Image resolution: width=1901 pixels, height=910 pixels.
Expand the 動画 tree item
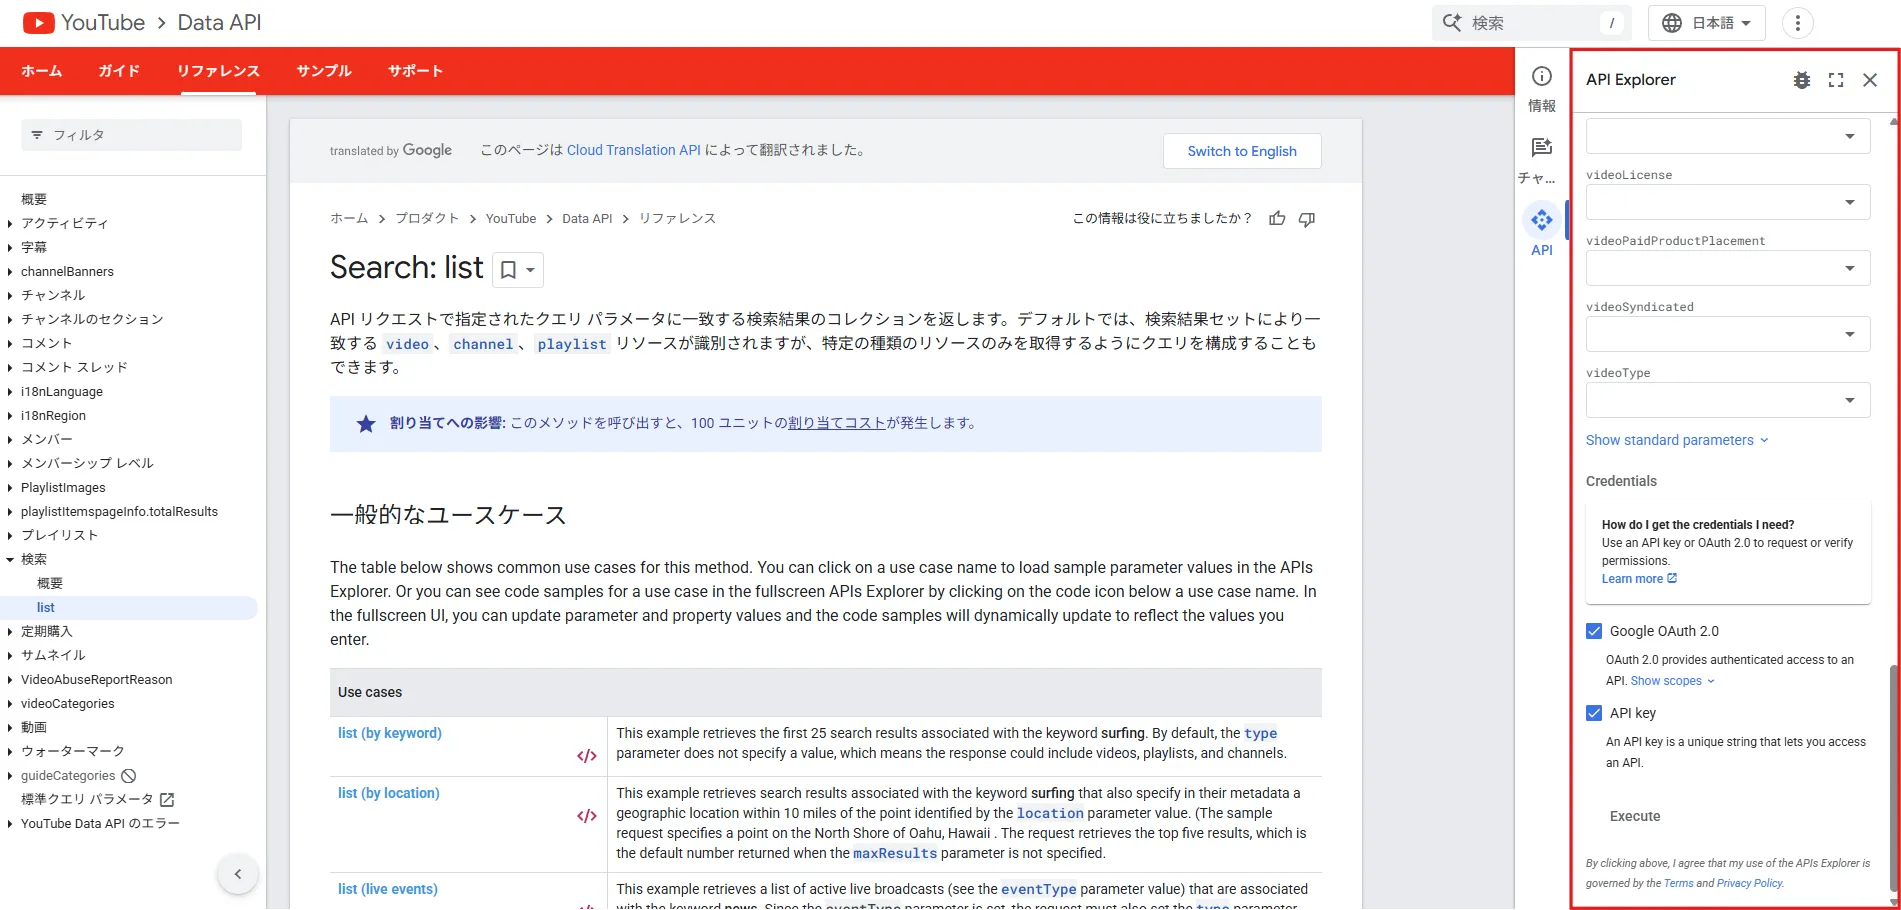click(10, 728)
